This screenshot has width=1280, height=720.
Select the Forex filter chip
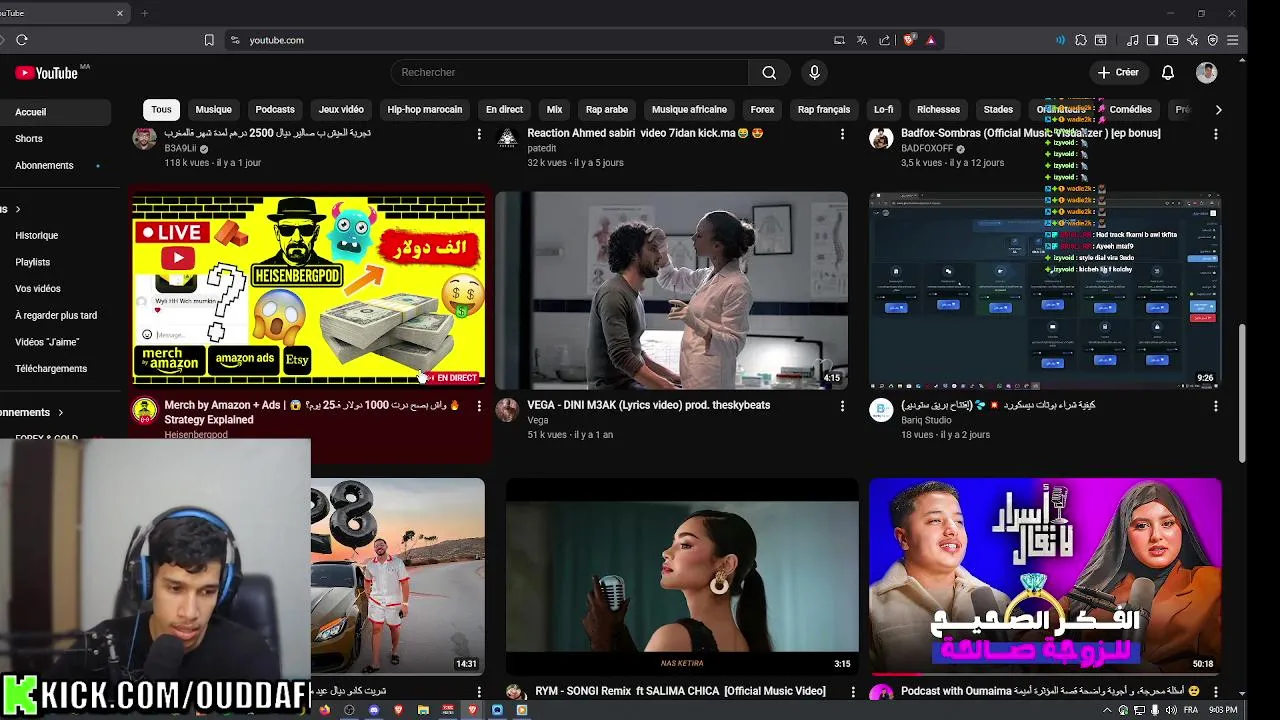click(x=762, y=110)
